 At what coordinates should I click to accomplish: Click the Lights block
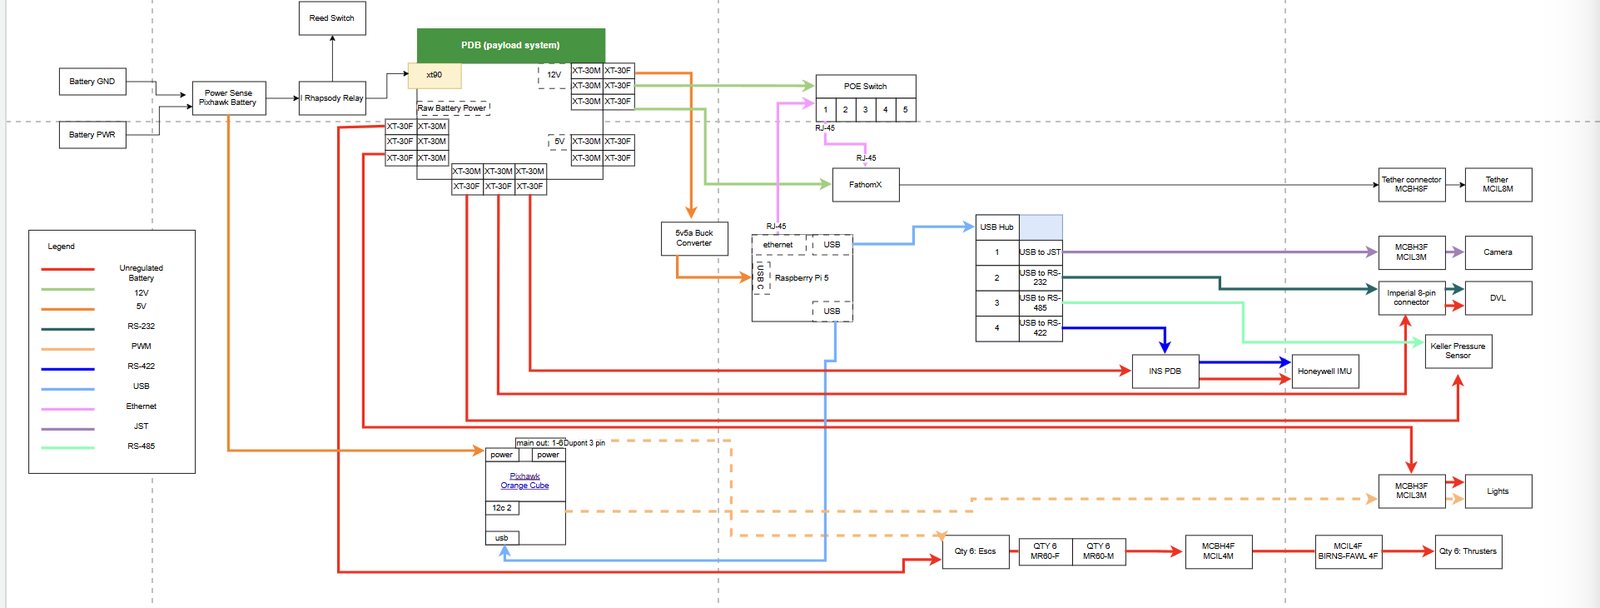(1498, 491)
